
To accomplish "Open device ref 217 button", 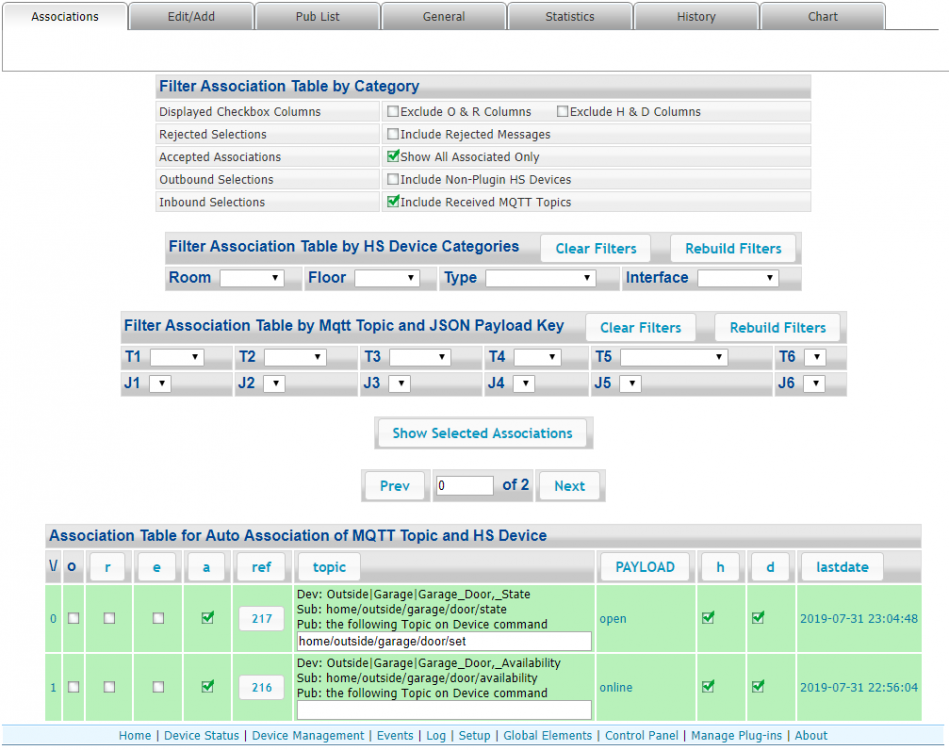I will tap(261, 619).
